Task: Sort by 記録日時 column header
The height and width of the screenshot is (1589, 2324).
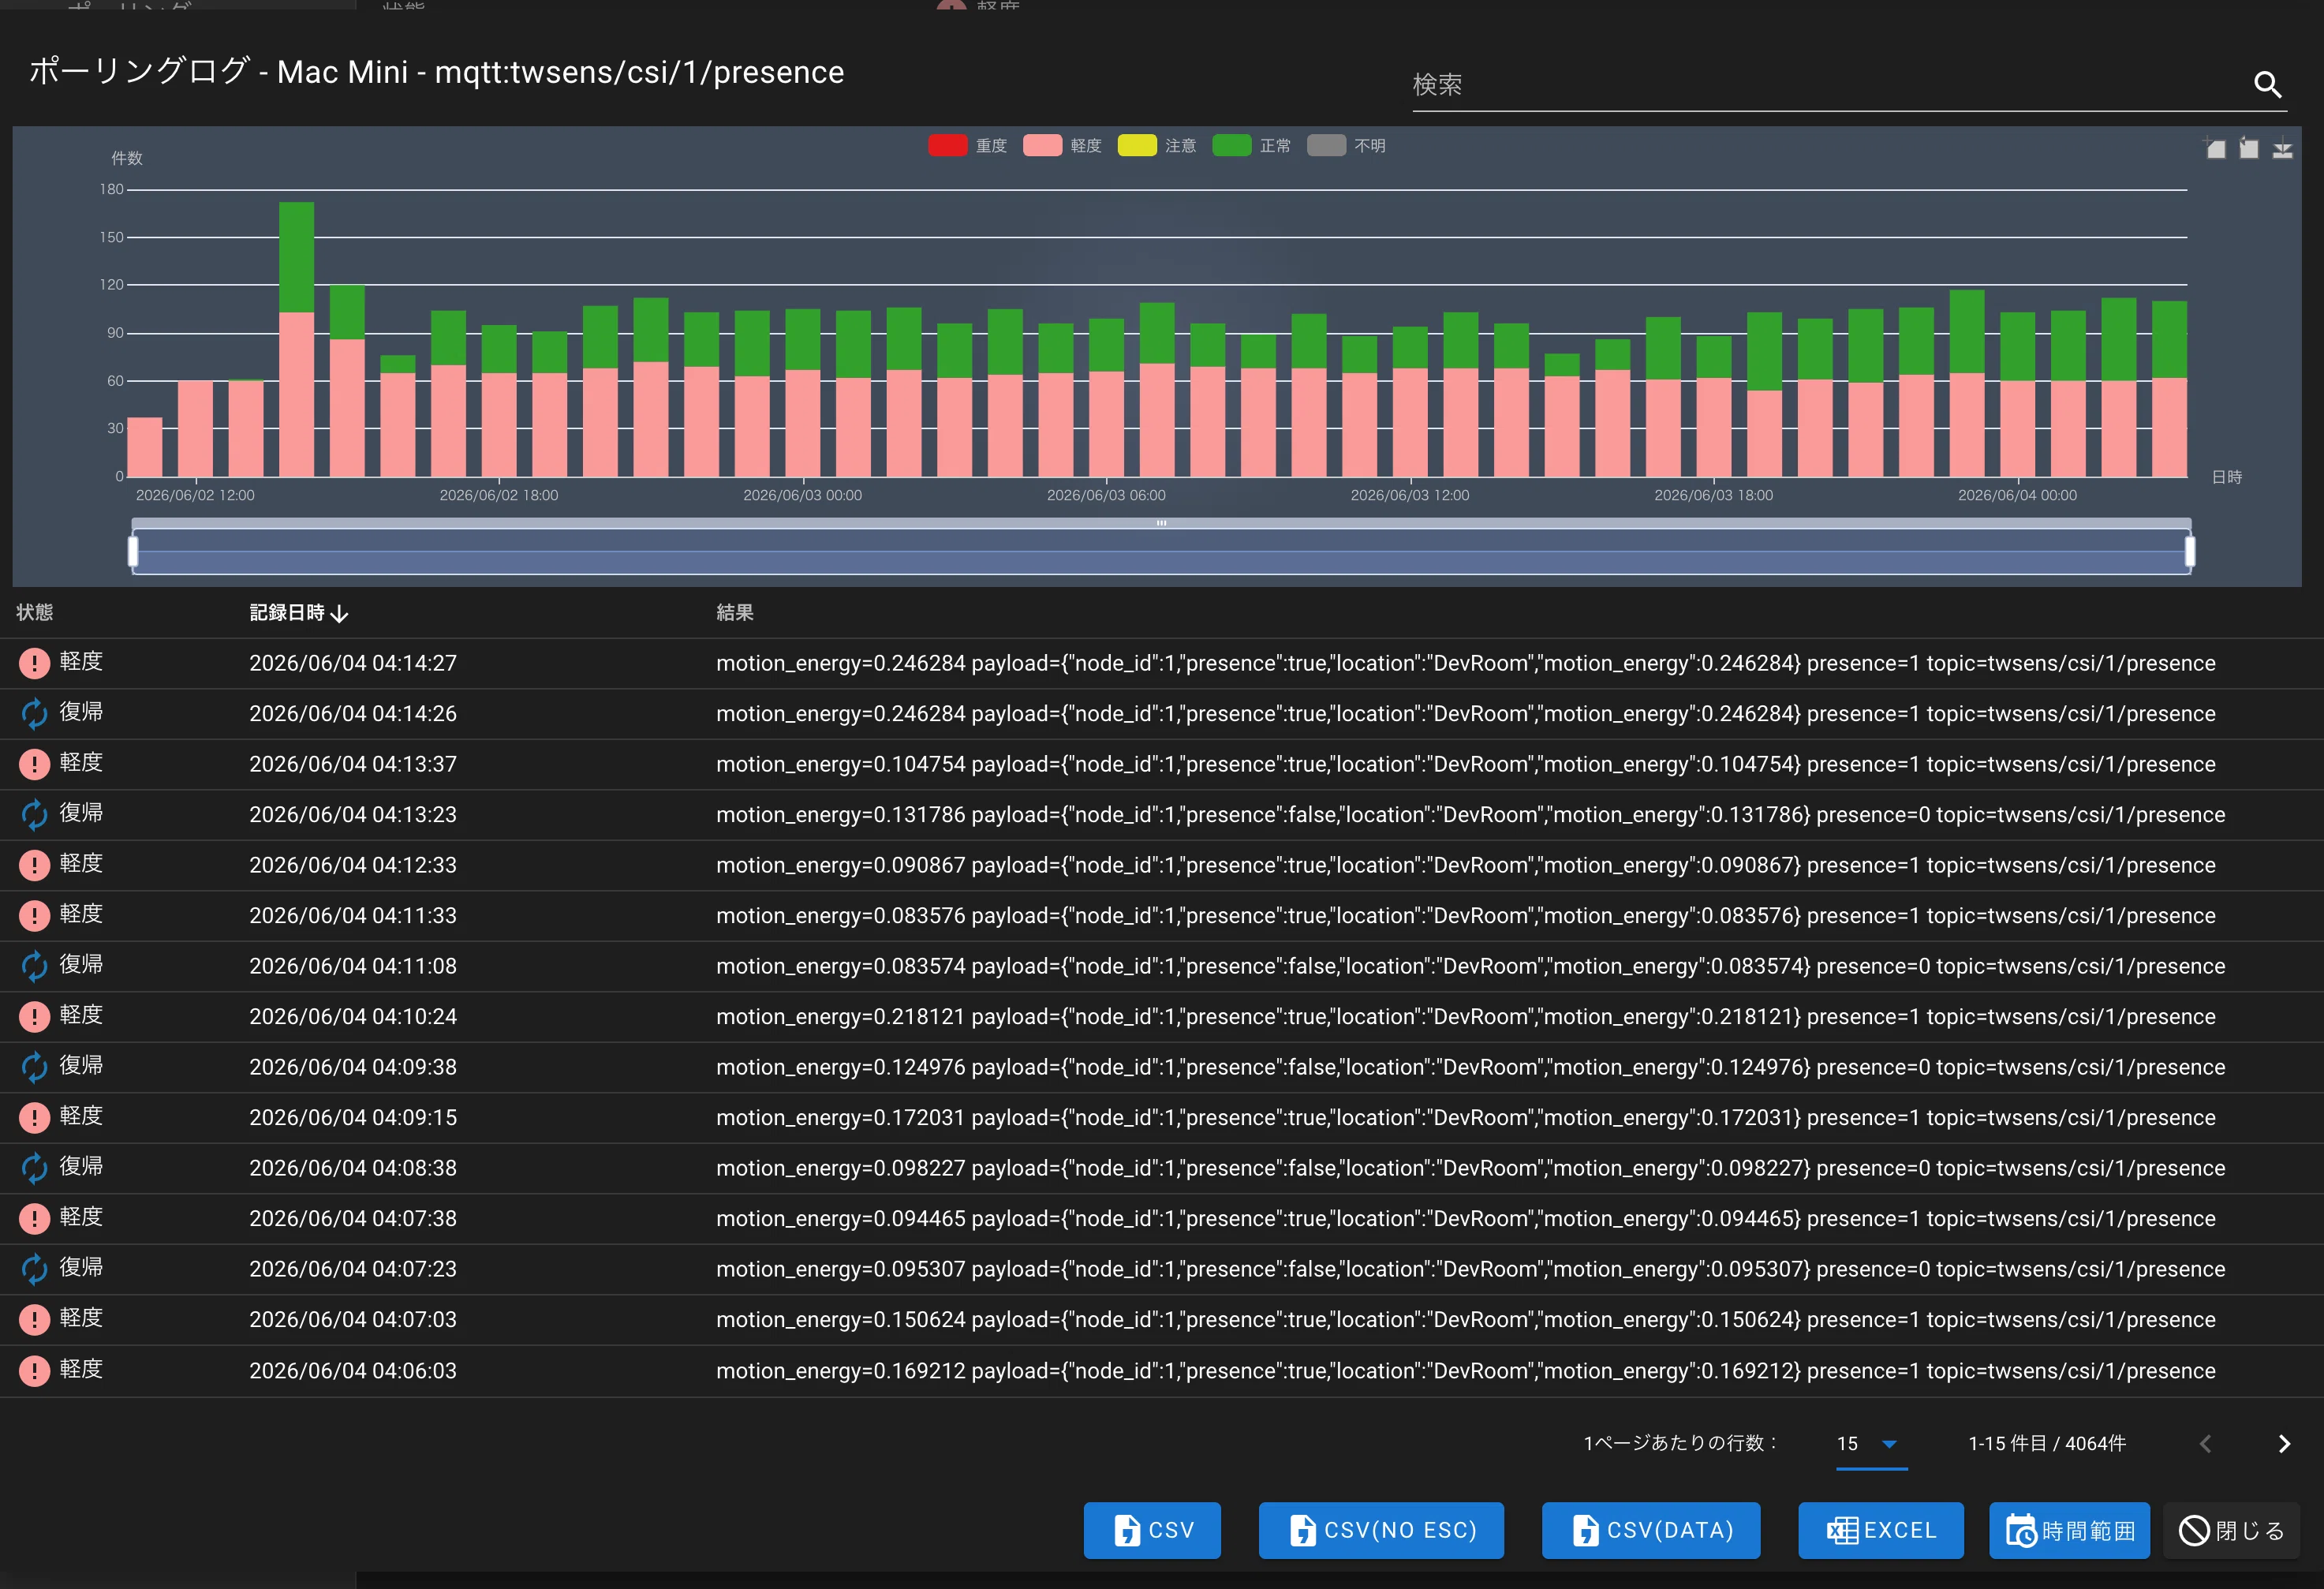Action: click(298, 613)
